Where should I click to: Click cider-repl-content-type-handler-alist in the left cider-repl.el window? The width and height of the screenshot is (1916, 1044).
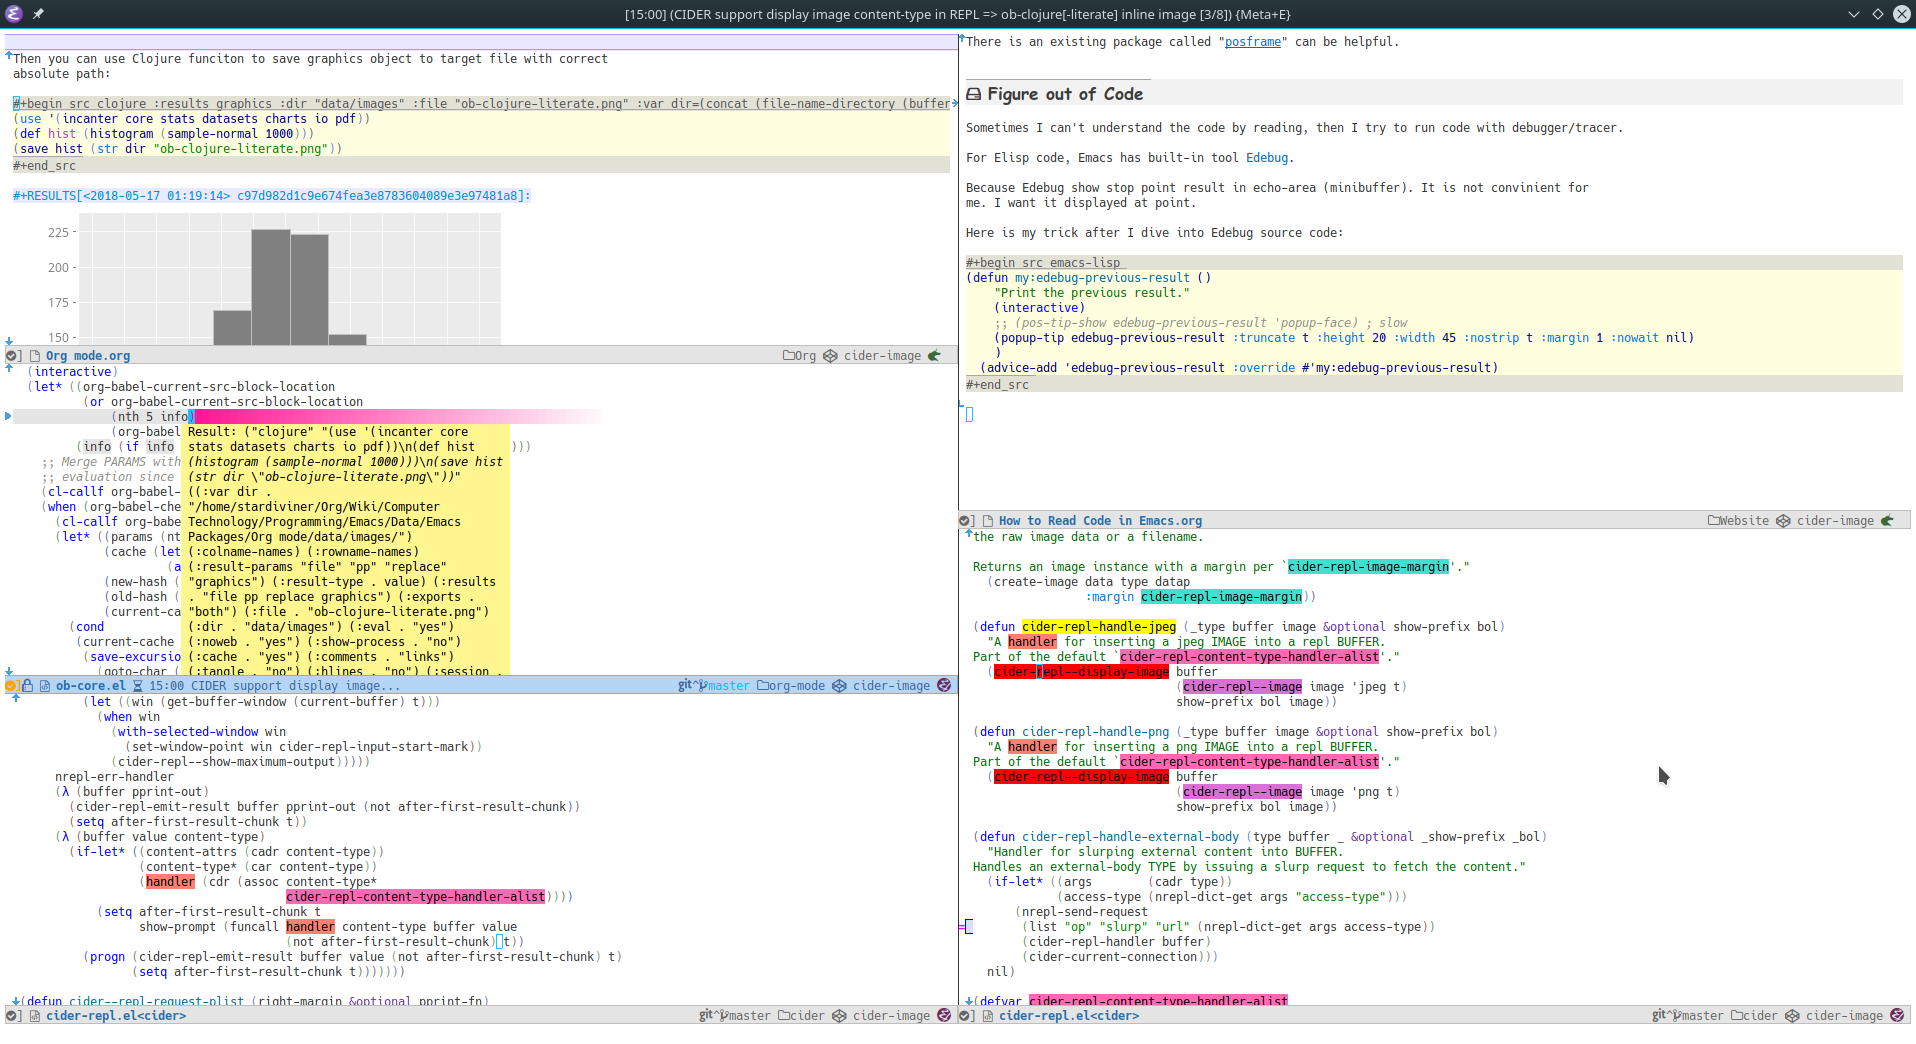coord(415,897)
